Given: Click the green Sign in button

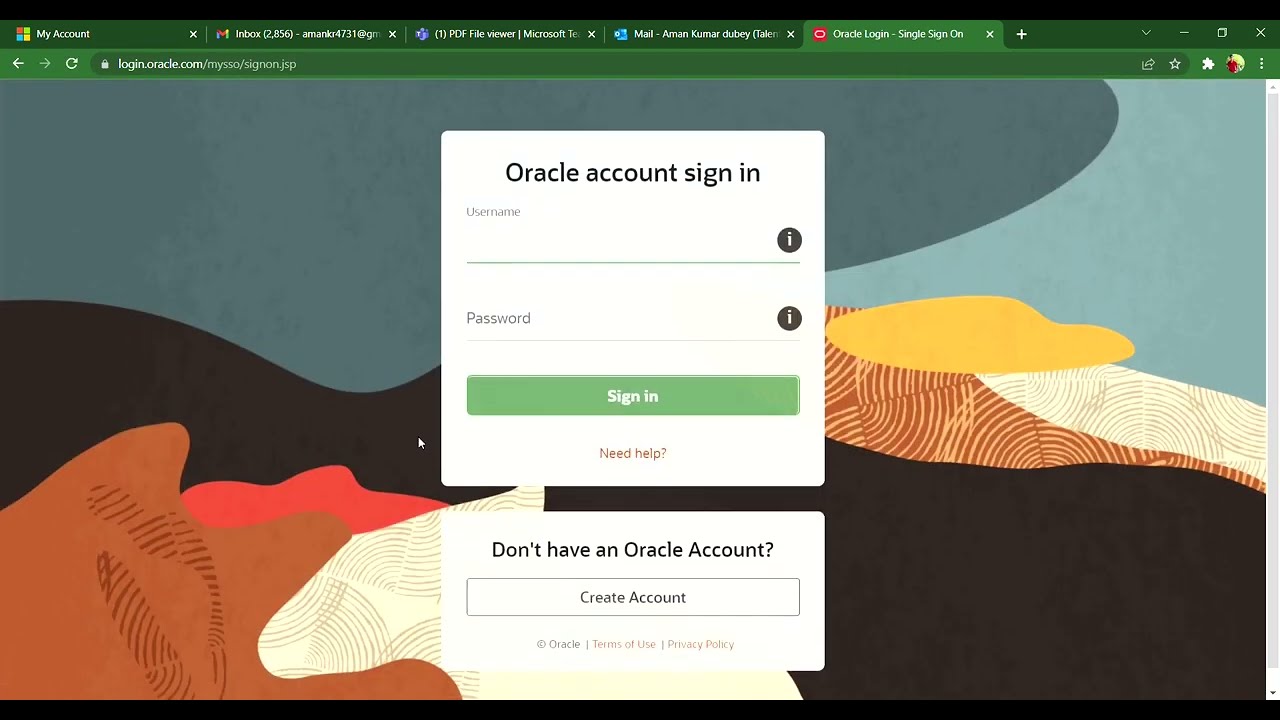Looking at the screenshot, I should tap(633, 396).
